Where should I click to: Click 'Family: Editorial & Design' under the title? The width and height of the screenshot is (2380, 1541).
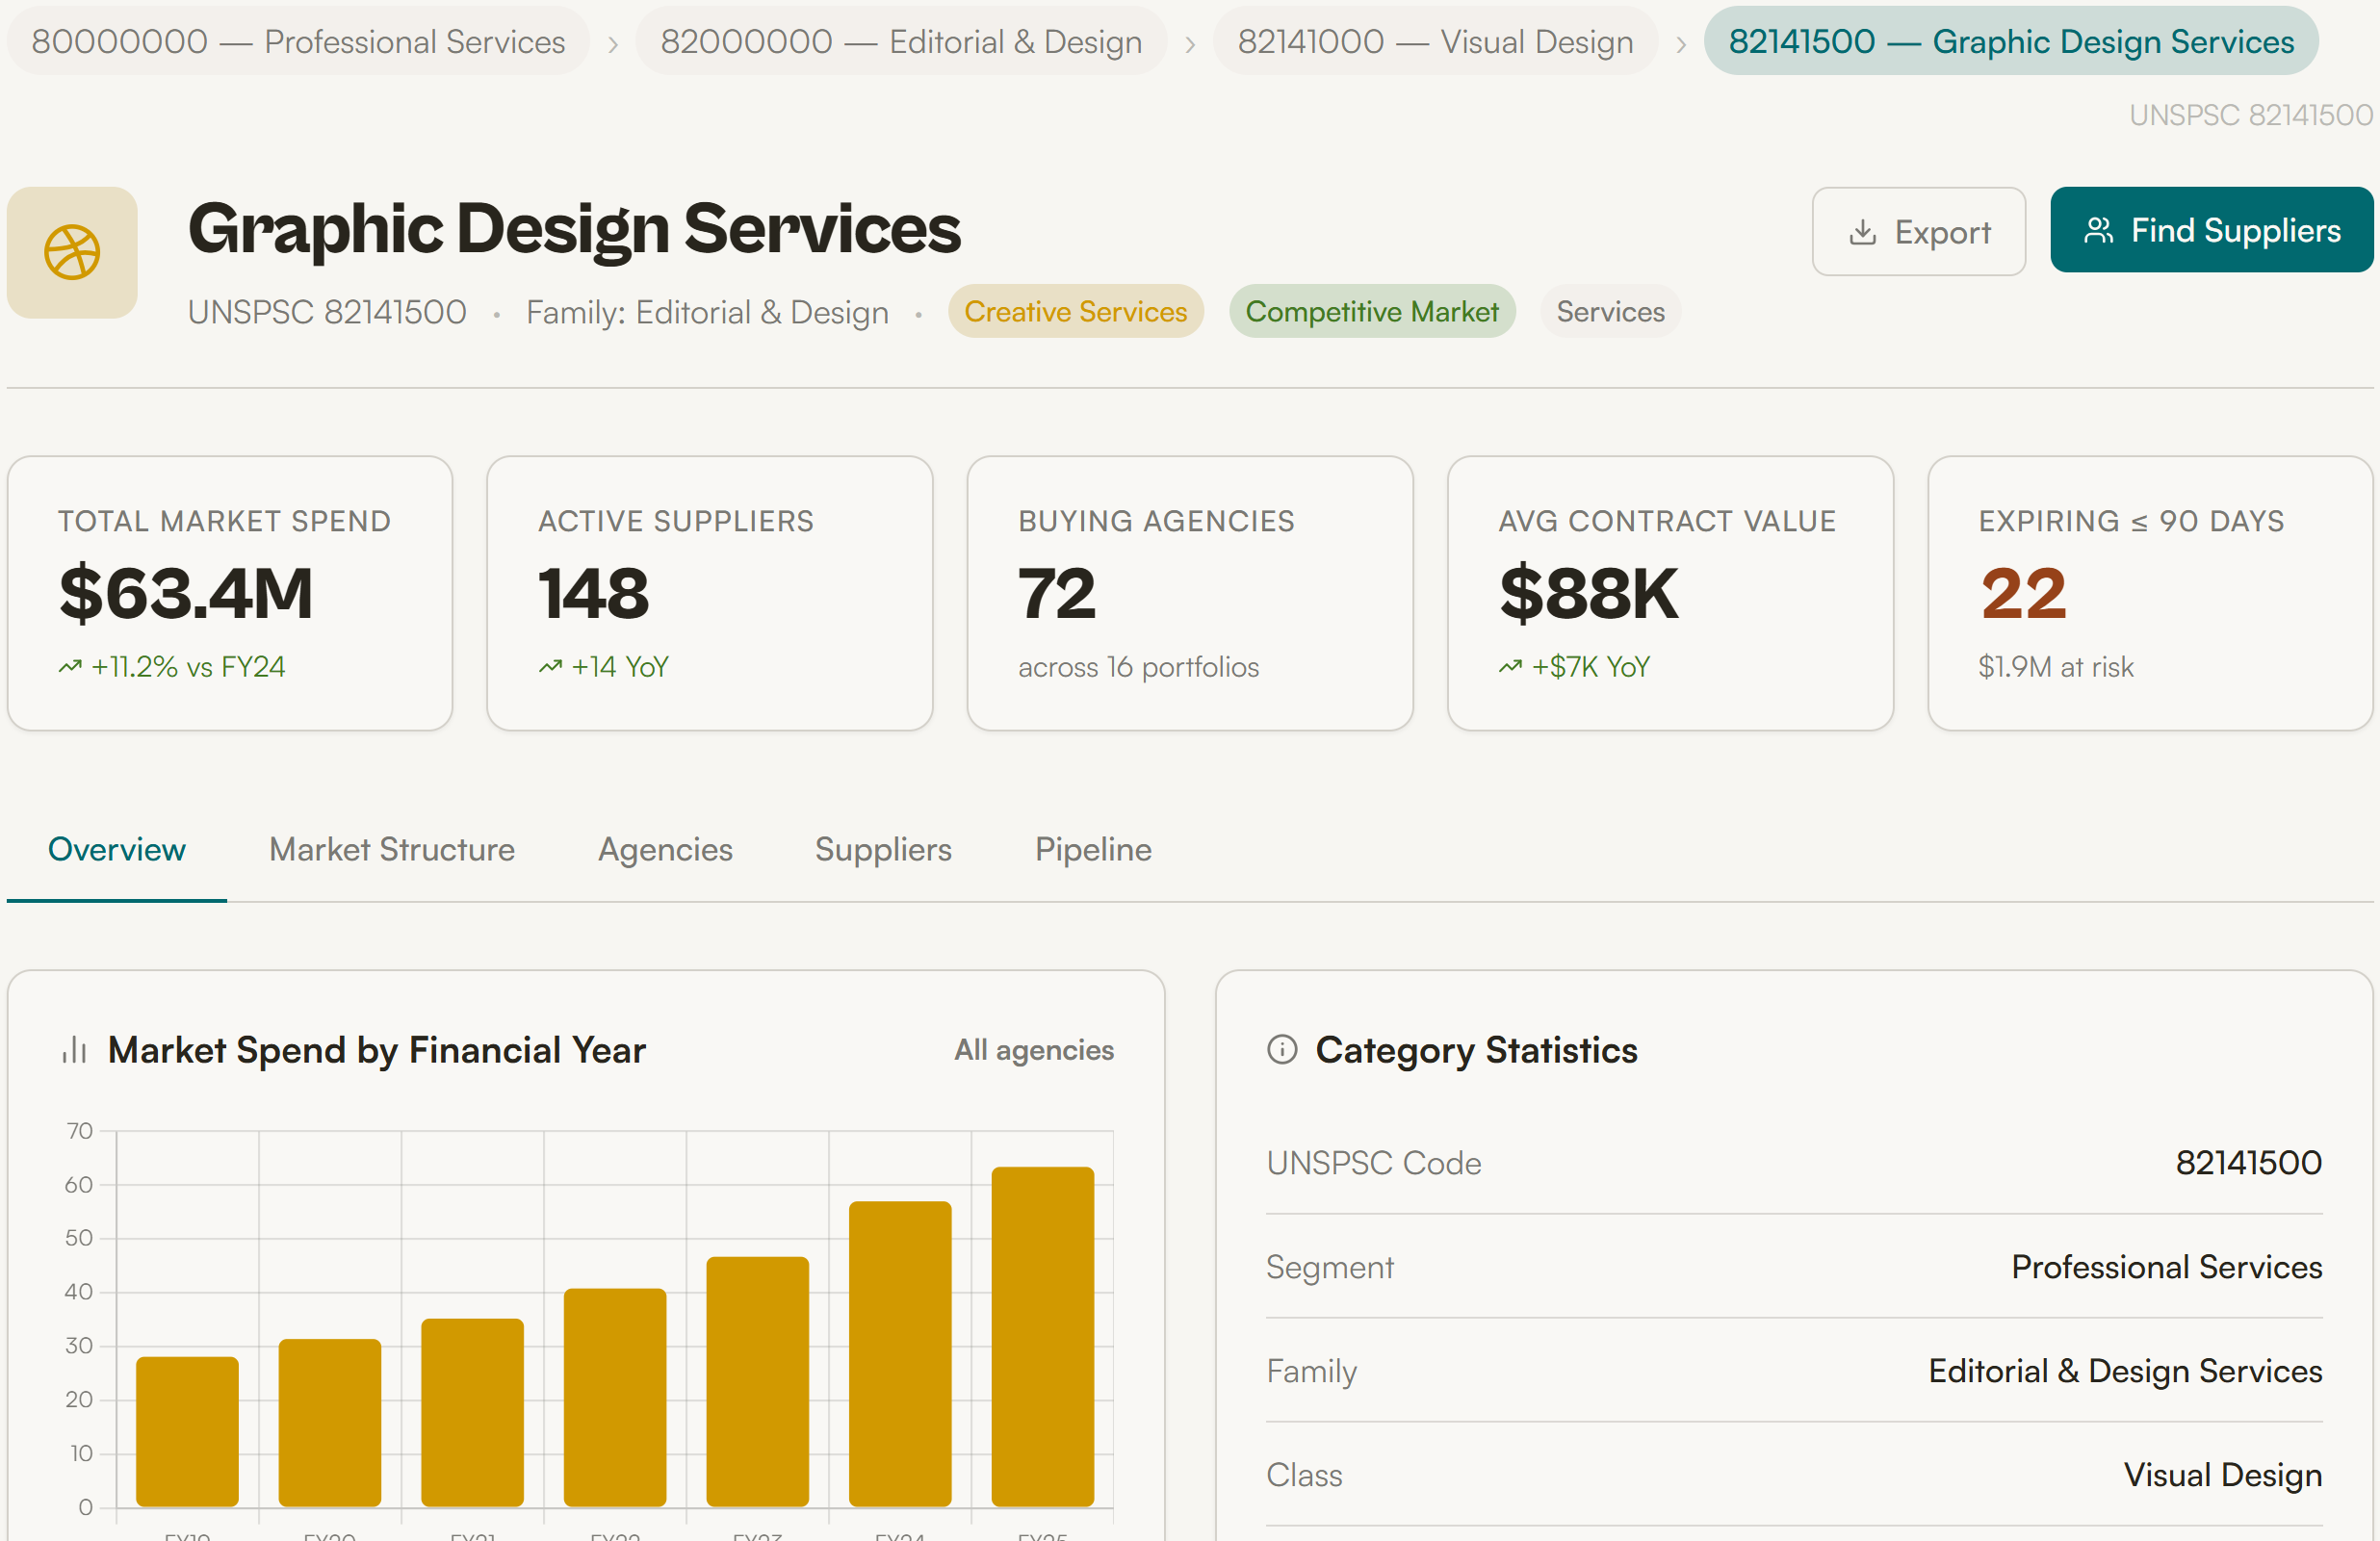(707, 312)
